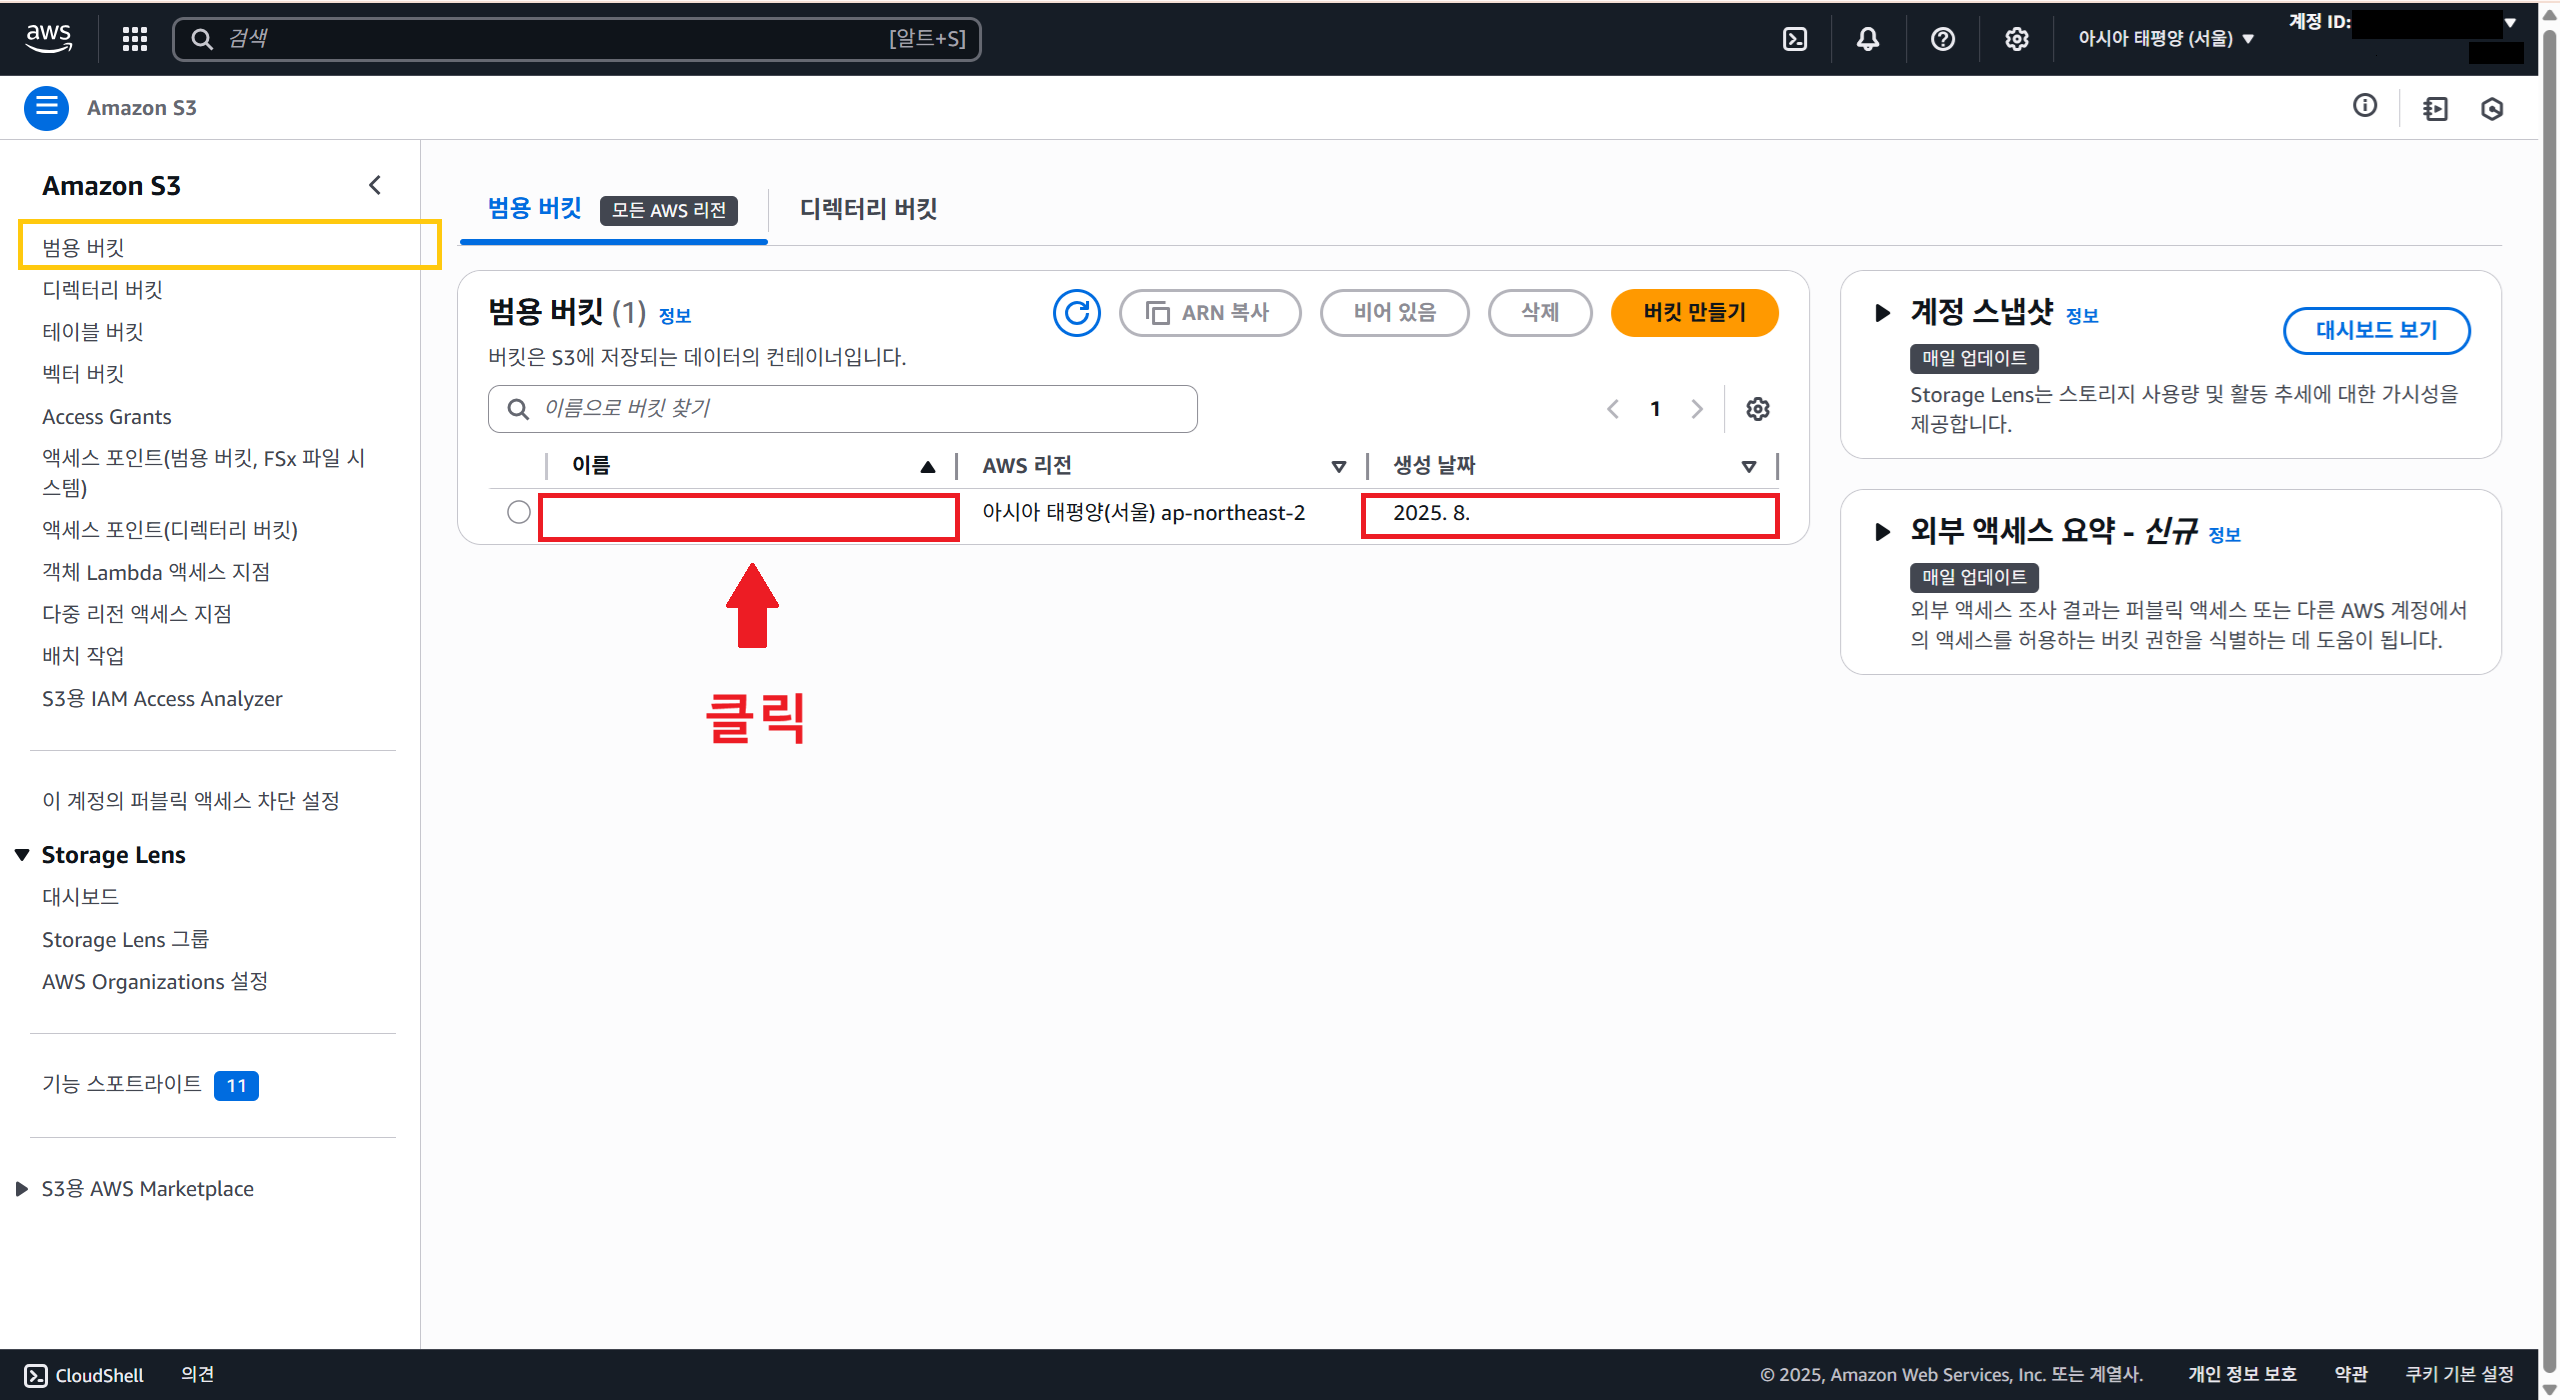This screenshot has height=1400, width=2560.
Task: Open the CloudShell terminal icon in top bar
Action: pyautogui.click(x=1795, y=39)
